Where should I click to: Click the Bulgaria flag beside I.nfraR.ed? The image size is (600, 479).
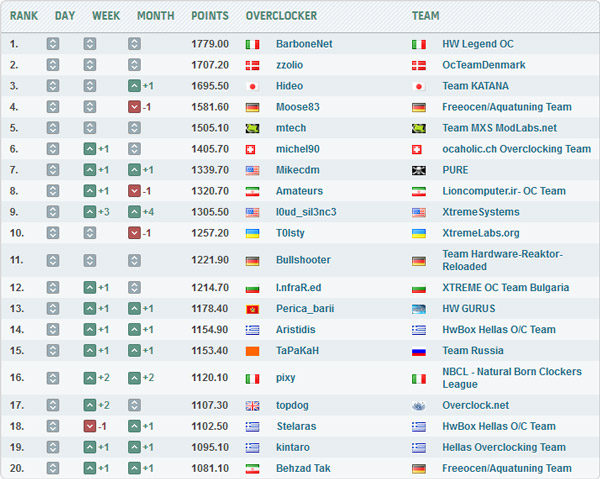(x=252, y=288)
